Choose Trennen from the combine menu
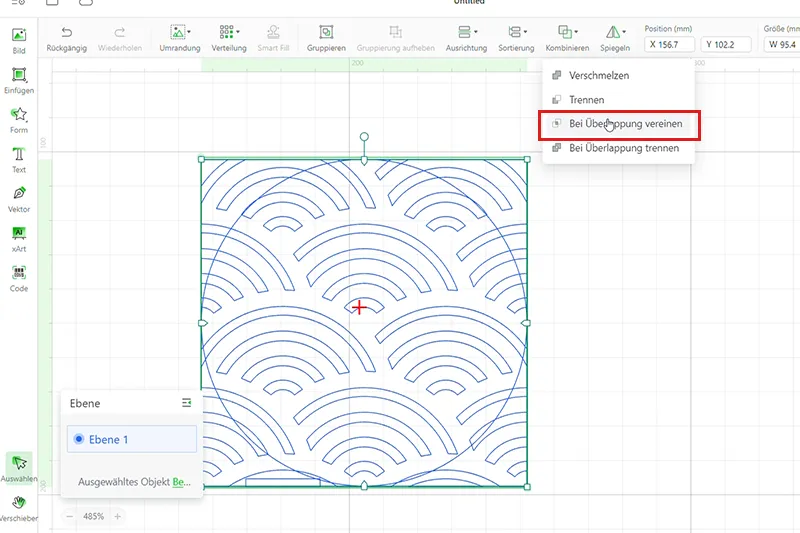This screenshot has height=533, width=800. pos(618,99)
